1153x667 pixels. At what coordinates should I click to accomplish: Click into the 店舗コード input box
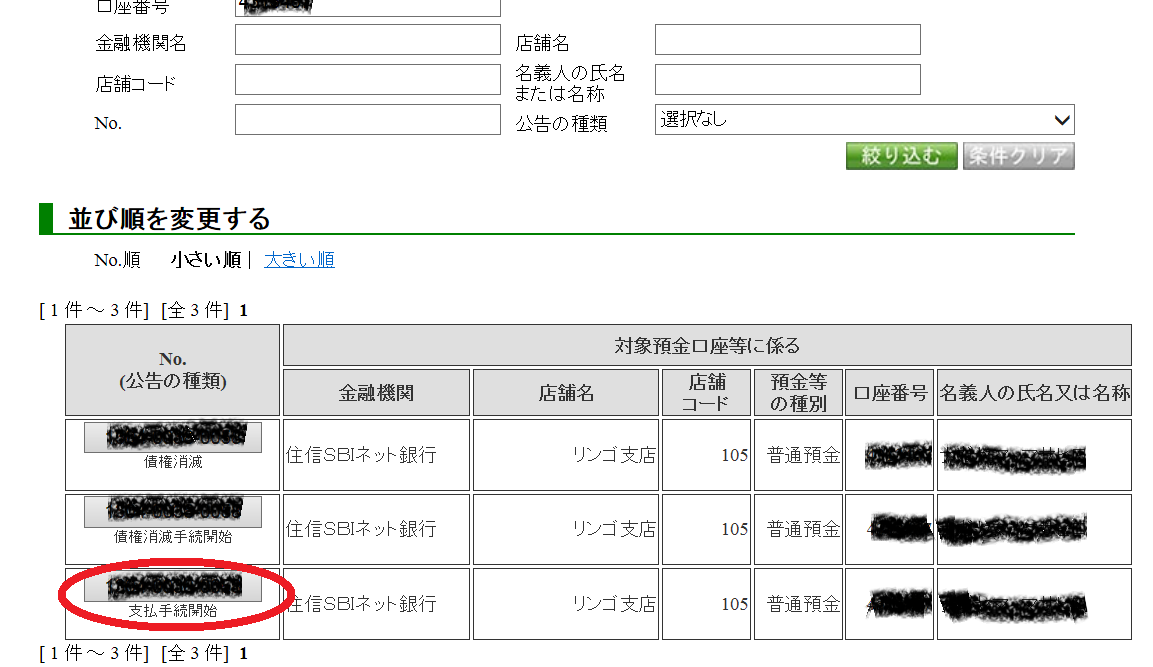[367, 80]
